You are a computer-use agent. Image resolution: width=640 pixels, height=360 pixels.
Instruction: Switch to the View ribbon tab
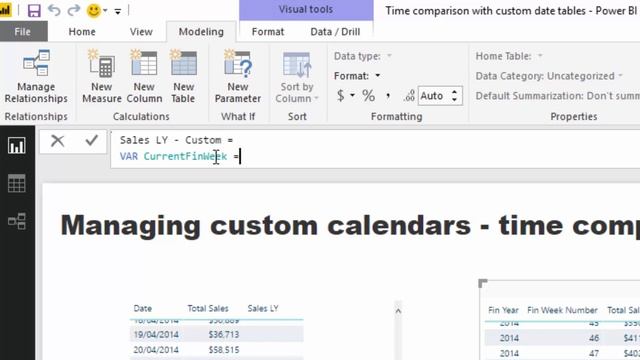coord(141,31)
